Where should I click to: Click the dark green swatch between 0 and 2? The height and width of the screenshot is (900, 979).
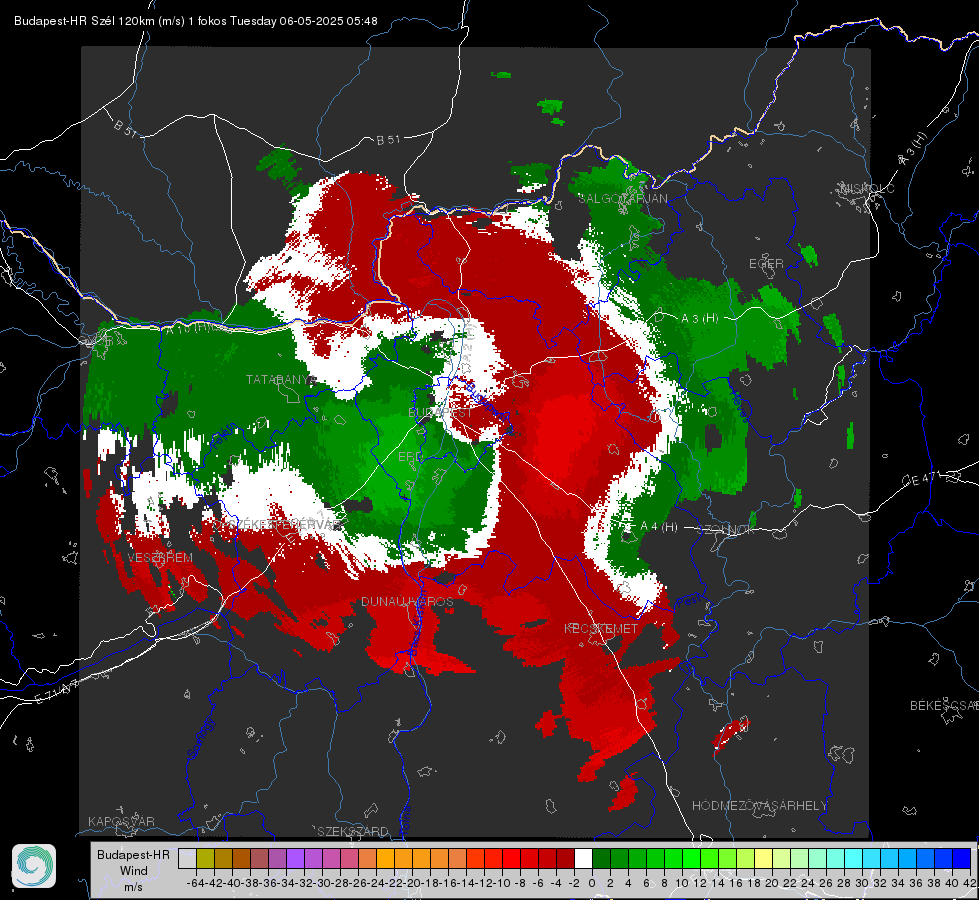601,858
